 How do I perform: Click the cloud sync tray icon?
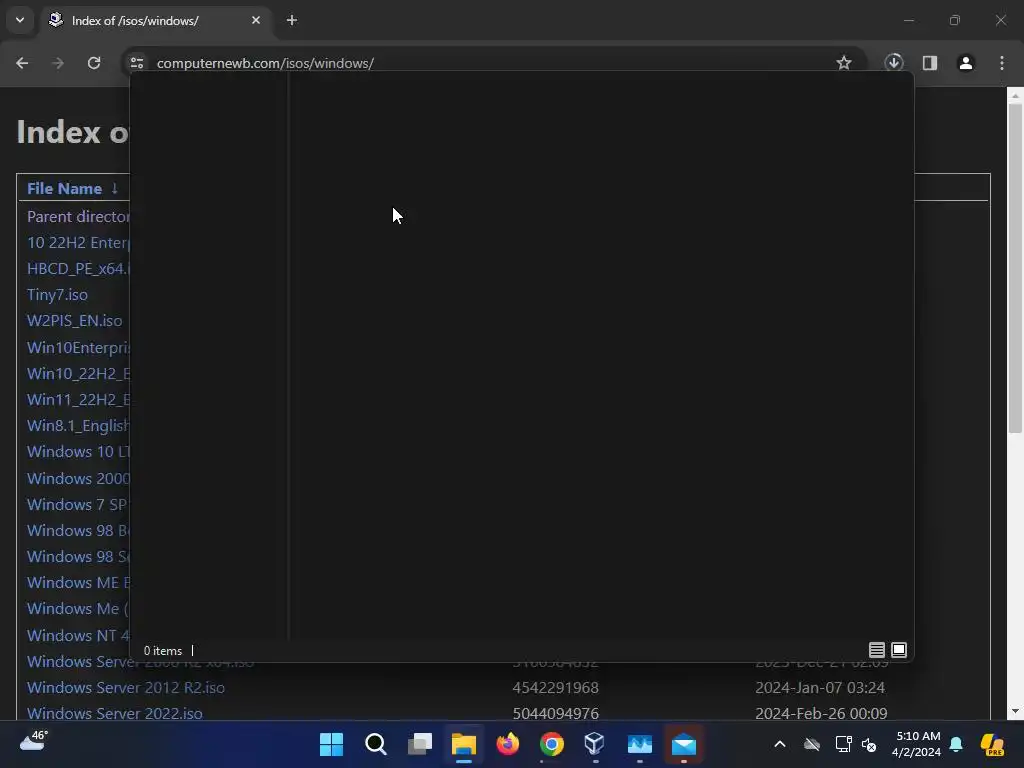[x=812, y=744]
